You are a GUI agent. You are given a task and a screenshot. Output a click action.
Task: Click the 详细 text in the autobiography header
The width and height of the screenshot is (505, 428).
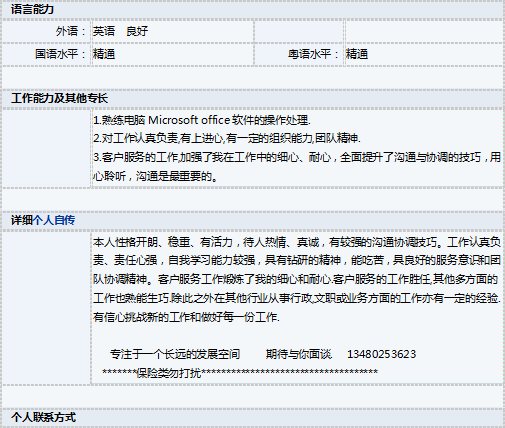pyautogui.click(x=22, y=220)
